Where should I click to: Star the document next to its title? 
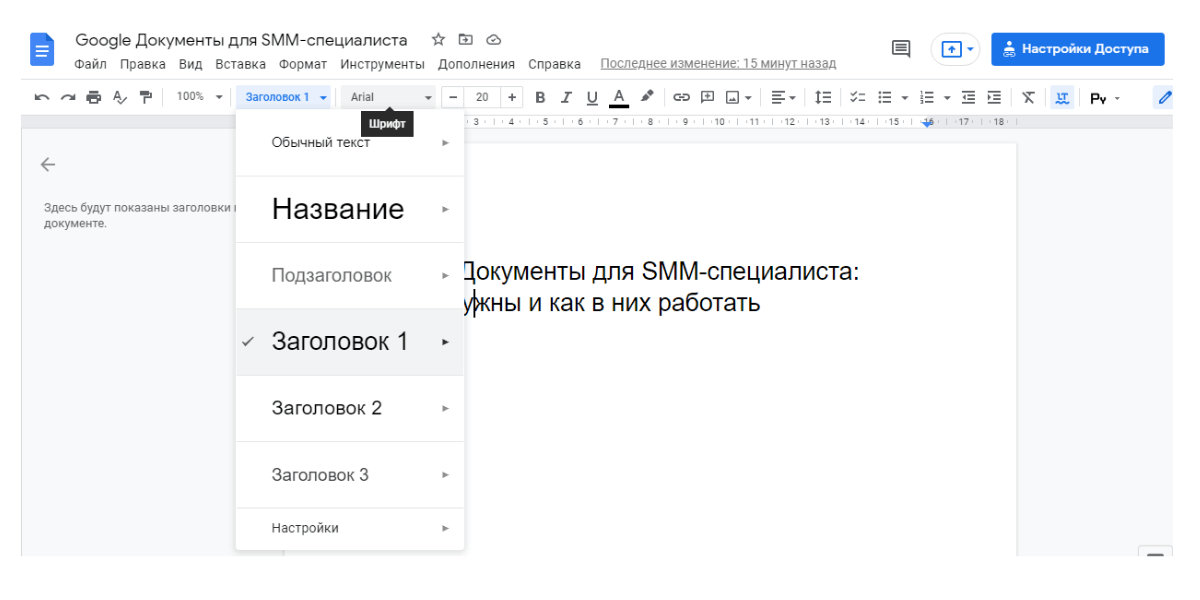438,40
